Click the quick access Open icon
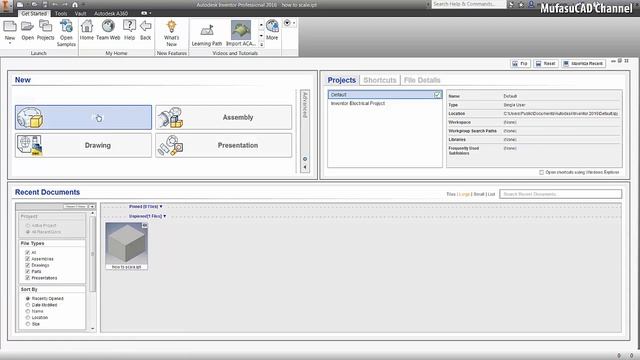Image resolution: width=640 pixels, height=360 pixels. [34, 5]
